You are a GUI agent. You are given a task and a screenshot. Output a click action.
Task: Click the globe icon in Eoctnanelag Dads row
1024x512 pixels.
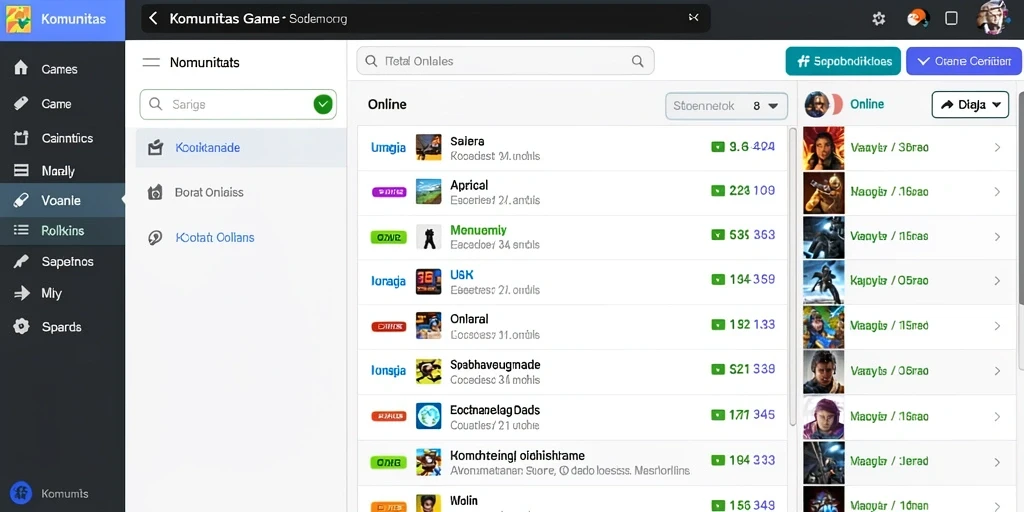(428, 415)
